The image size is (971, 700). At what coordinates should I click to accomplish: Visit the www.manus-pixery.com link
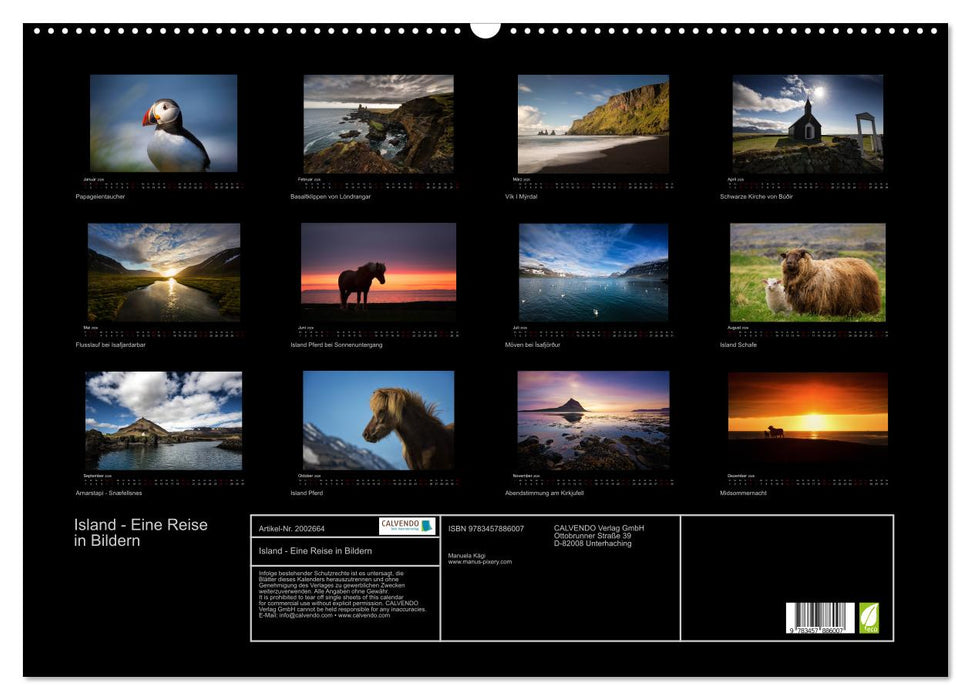[x=479, y=562]
